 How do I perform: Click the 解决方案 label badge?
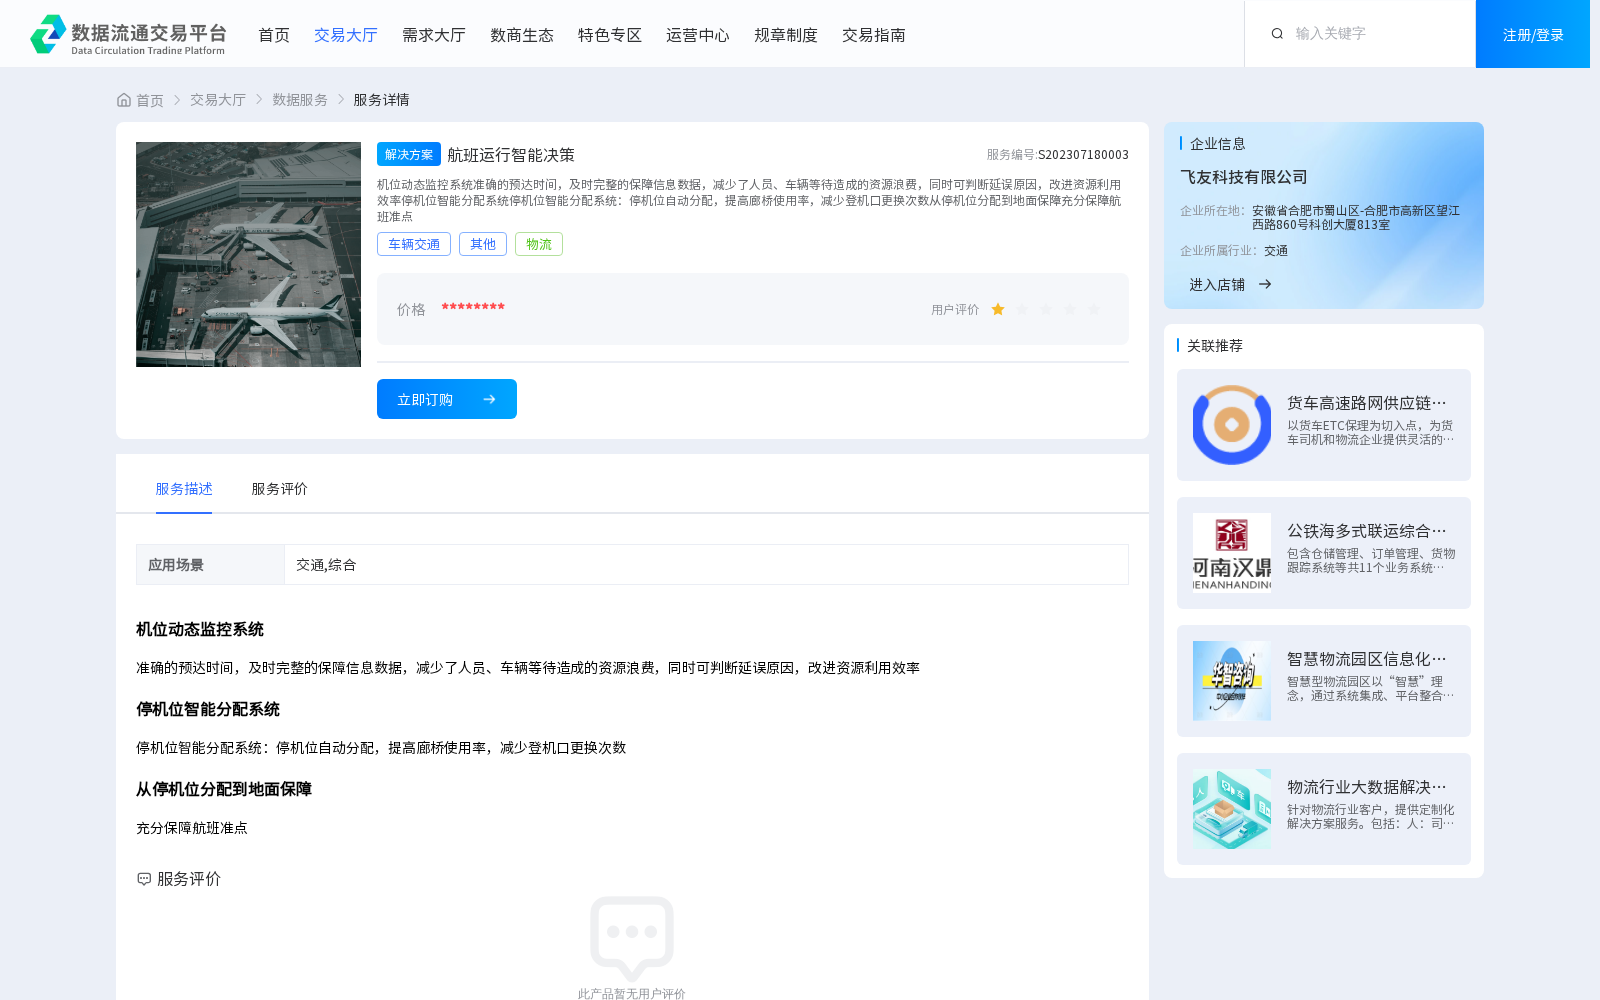click(x=409, y=154)
